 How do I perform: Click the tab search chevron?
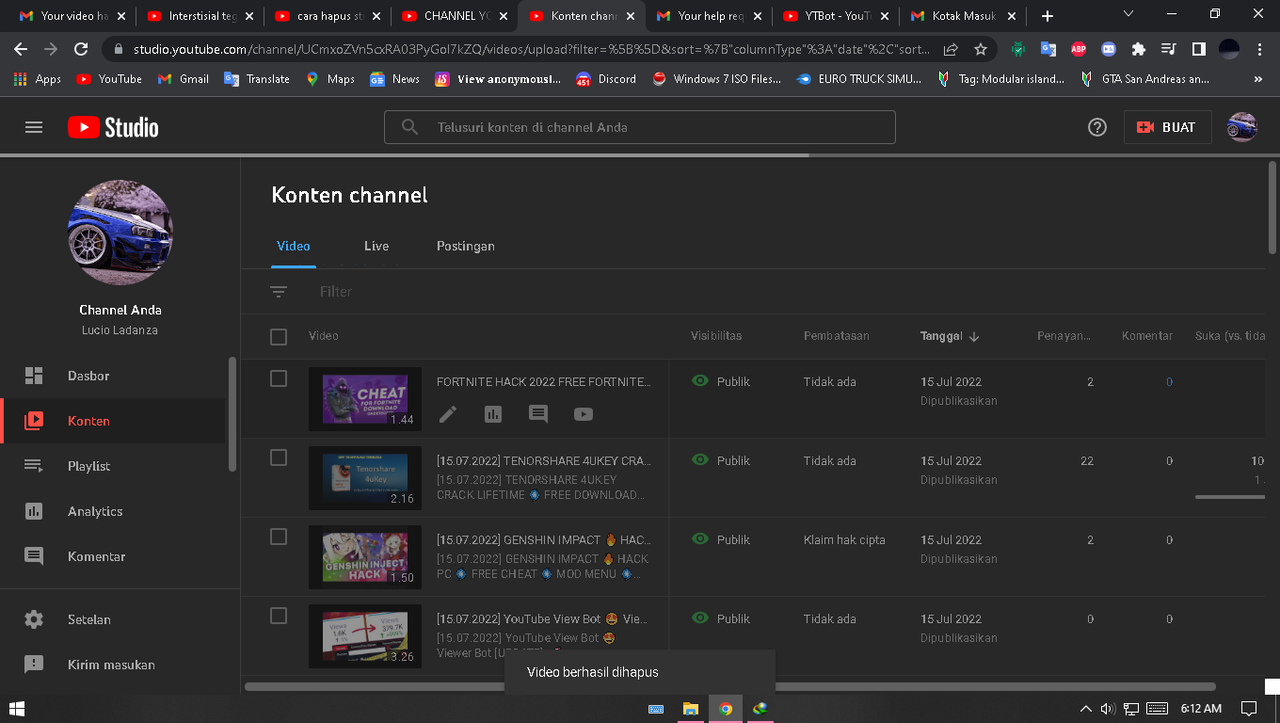coord(1129,15)
